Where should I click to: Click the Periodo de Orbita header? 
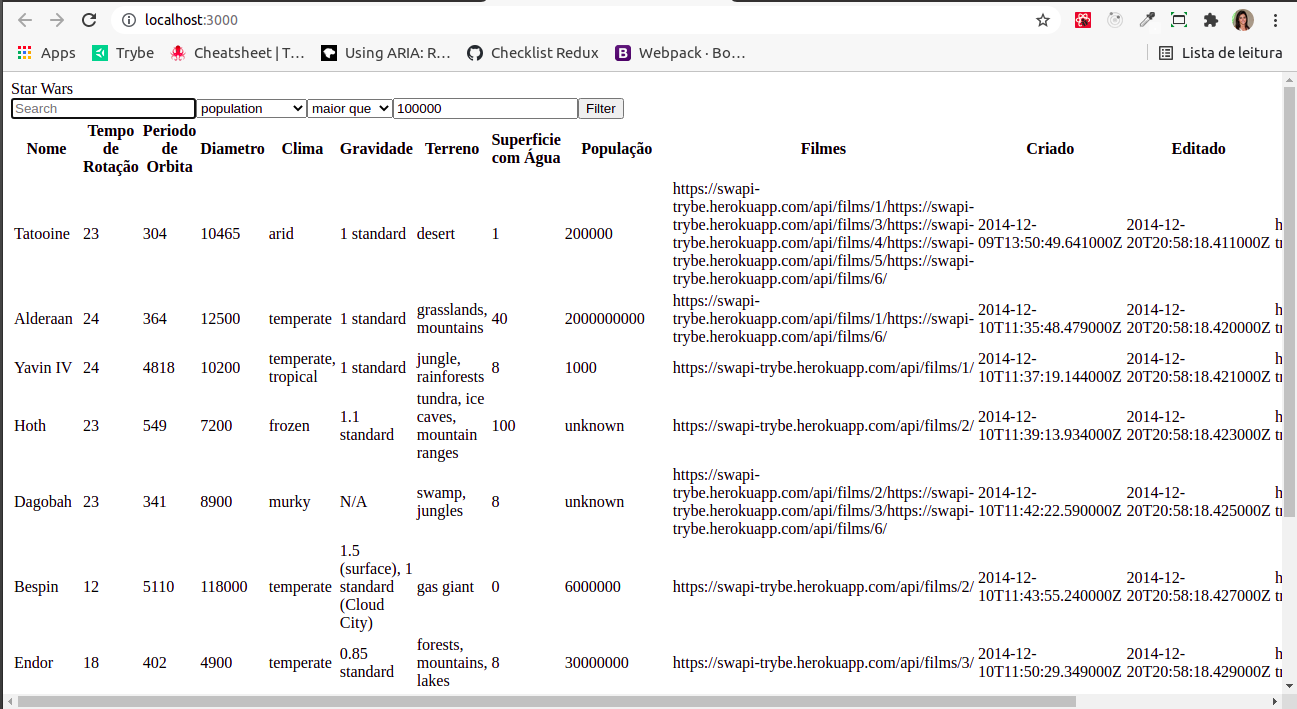click(x=170, y=149)
